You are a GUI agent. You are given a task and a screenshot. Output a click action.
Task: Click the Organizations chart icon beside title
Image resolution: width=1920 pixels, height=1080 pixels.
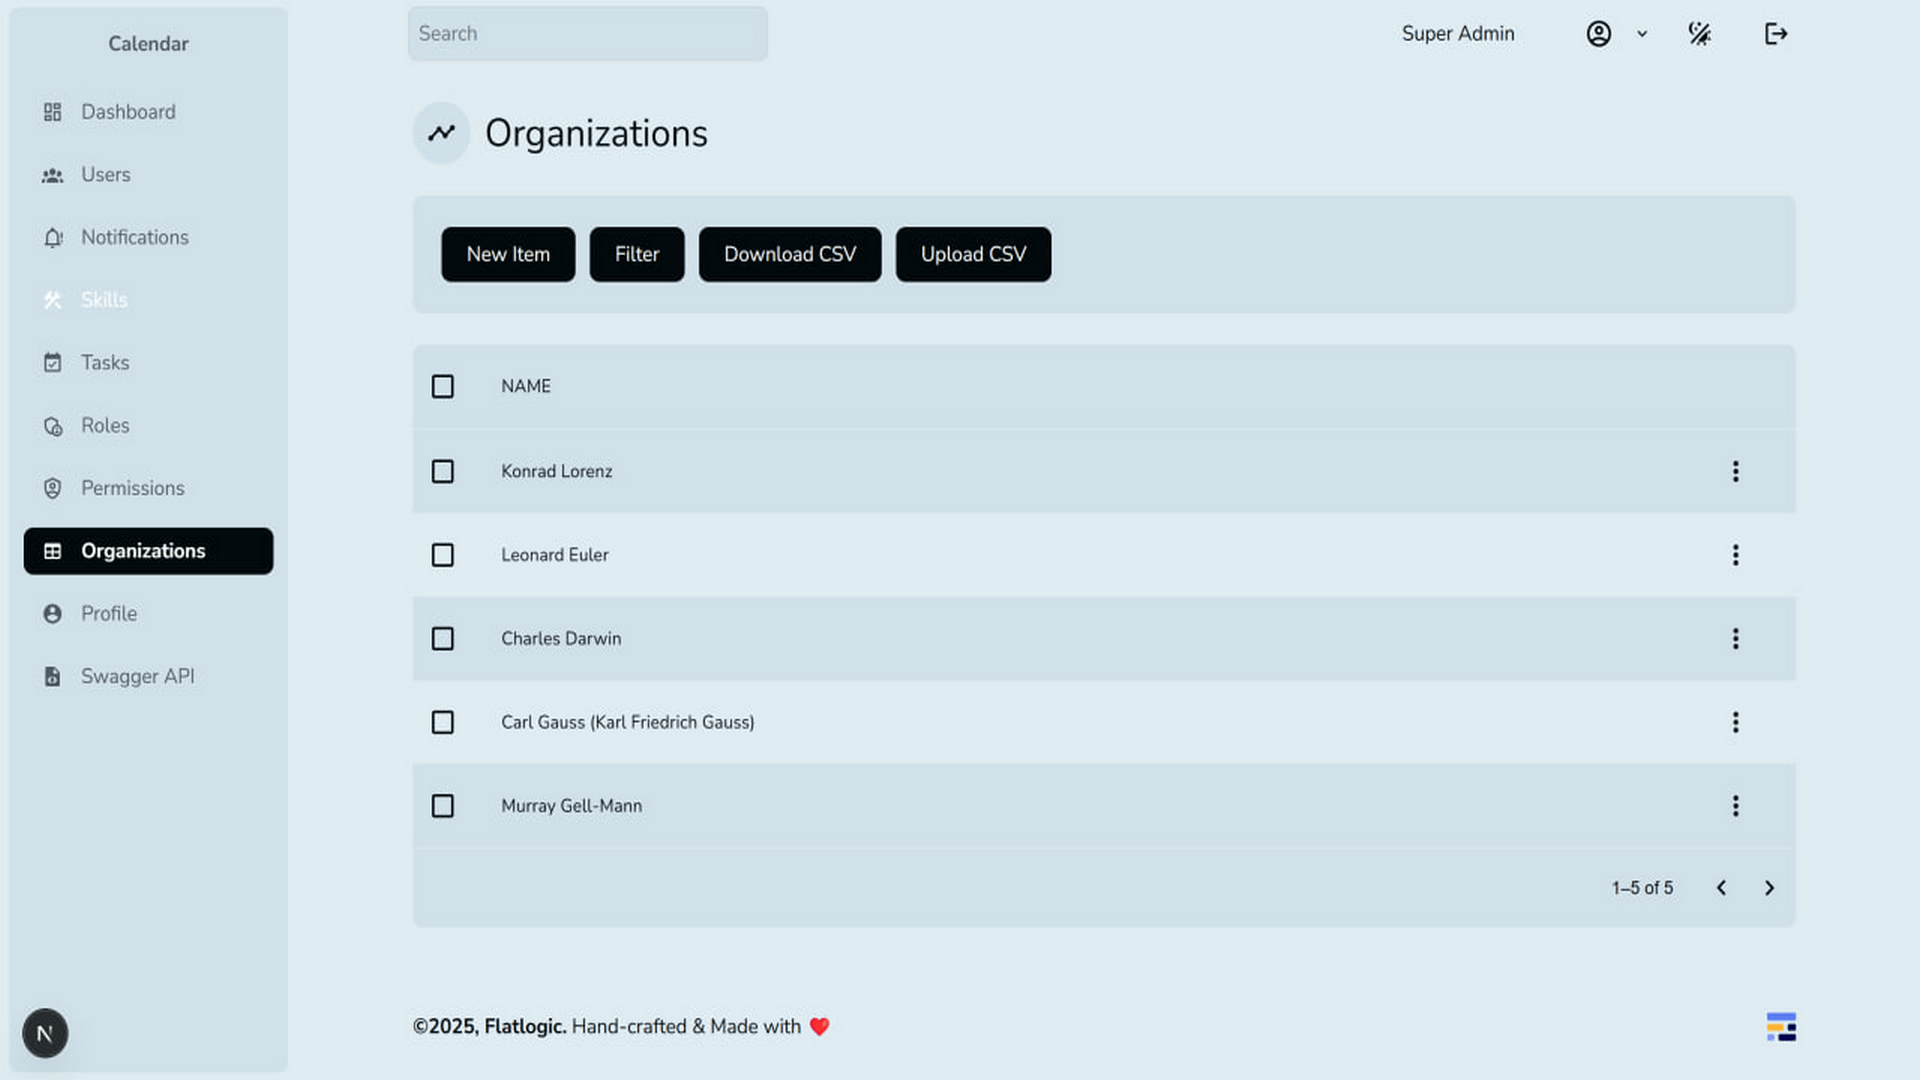click(x=442, y=133)
